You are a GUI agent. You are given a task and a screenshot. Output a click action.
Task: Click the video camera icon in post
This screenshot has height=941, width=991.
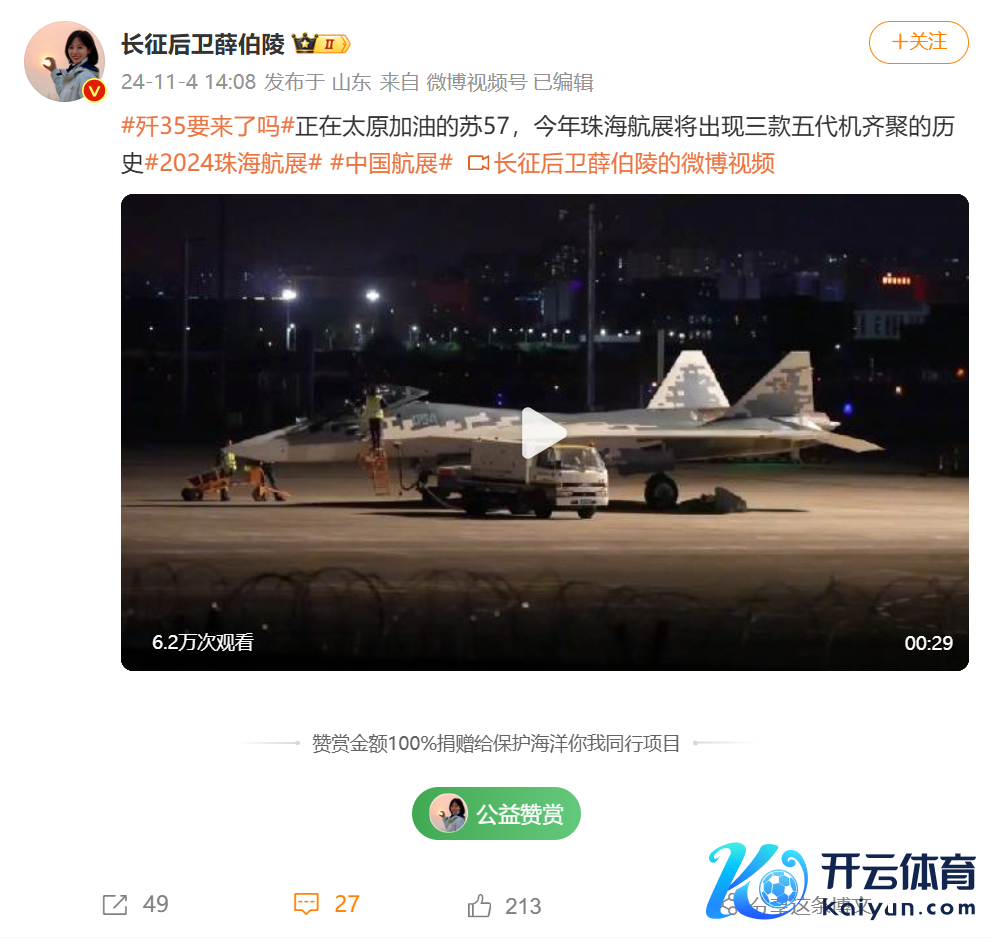(x=478, y=164)
